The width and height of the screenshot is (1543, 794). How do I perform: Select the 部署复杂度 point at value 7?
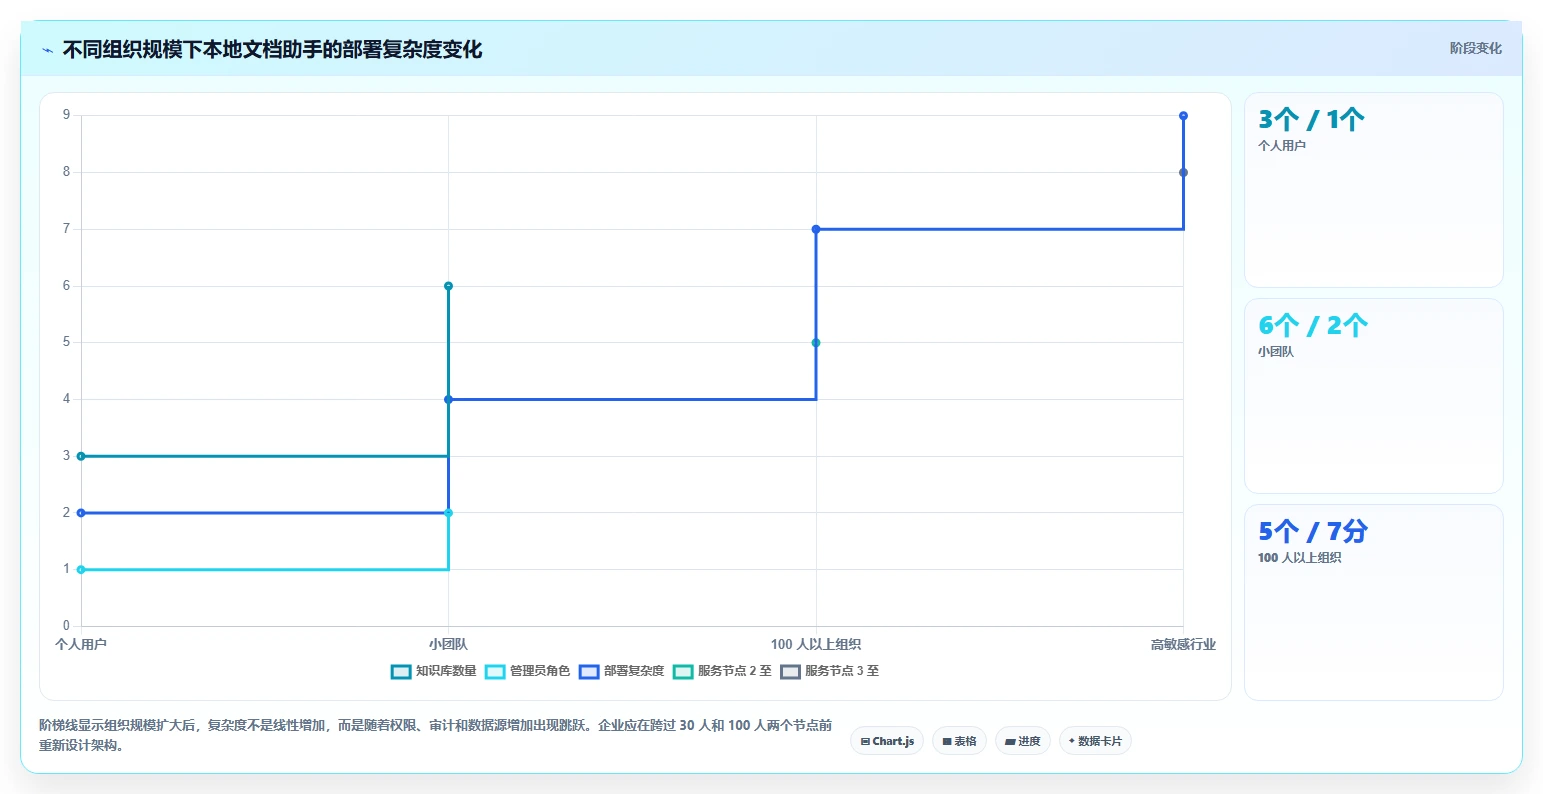816,229
